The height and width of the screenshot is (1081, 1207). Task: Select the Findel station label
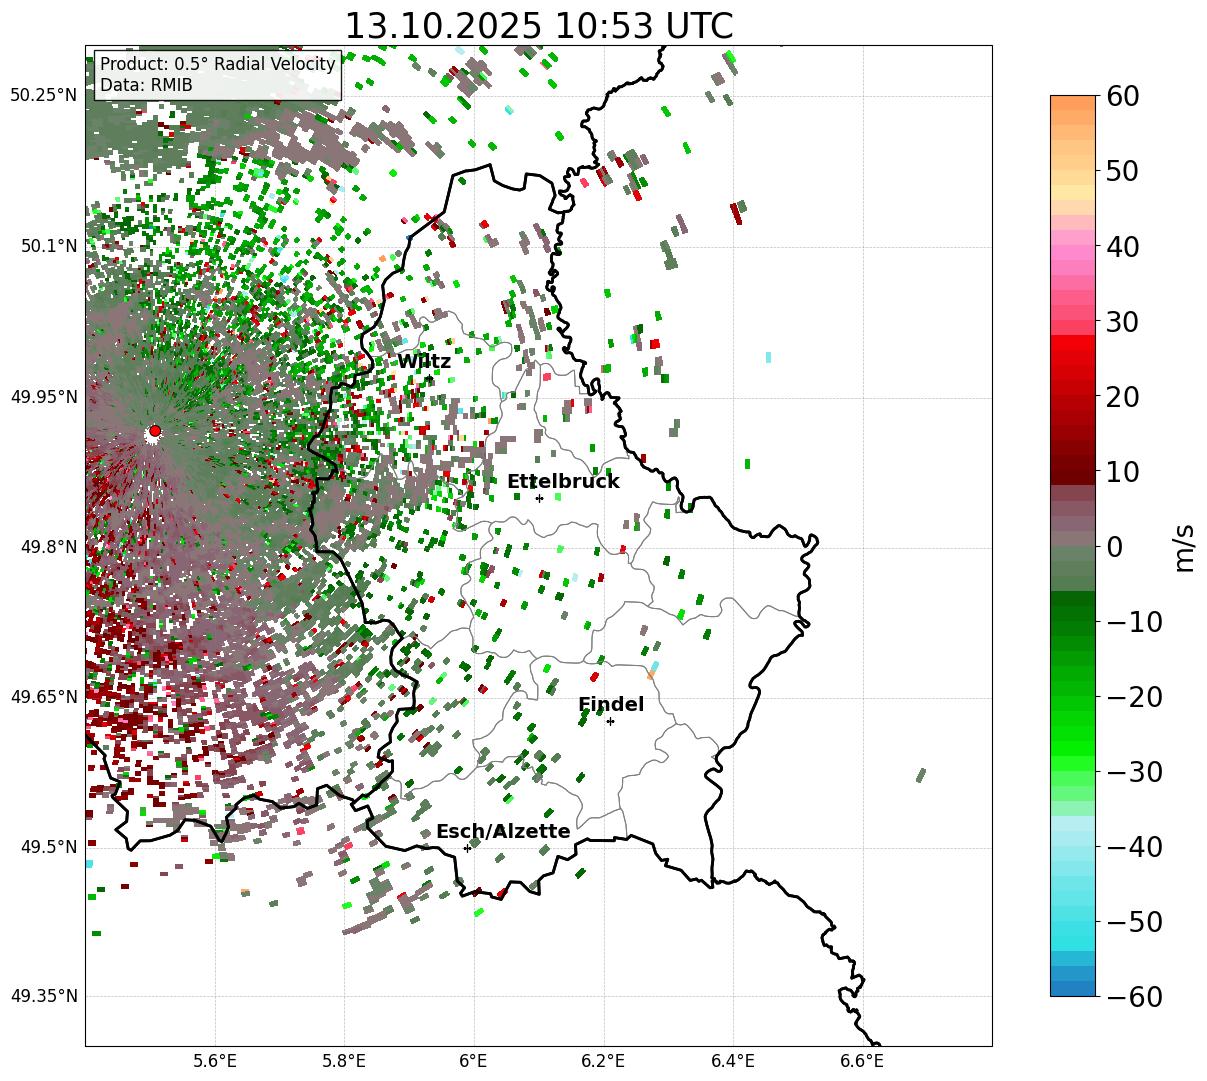click(x=611, y=705)
